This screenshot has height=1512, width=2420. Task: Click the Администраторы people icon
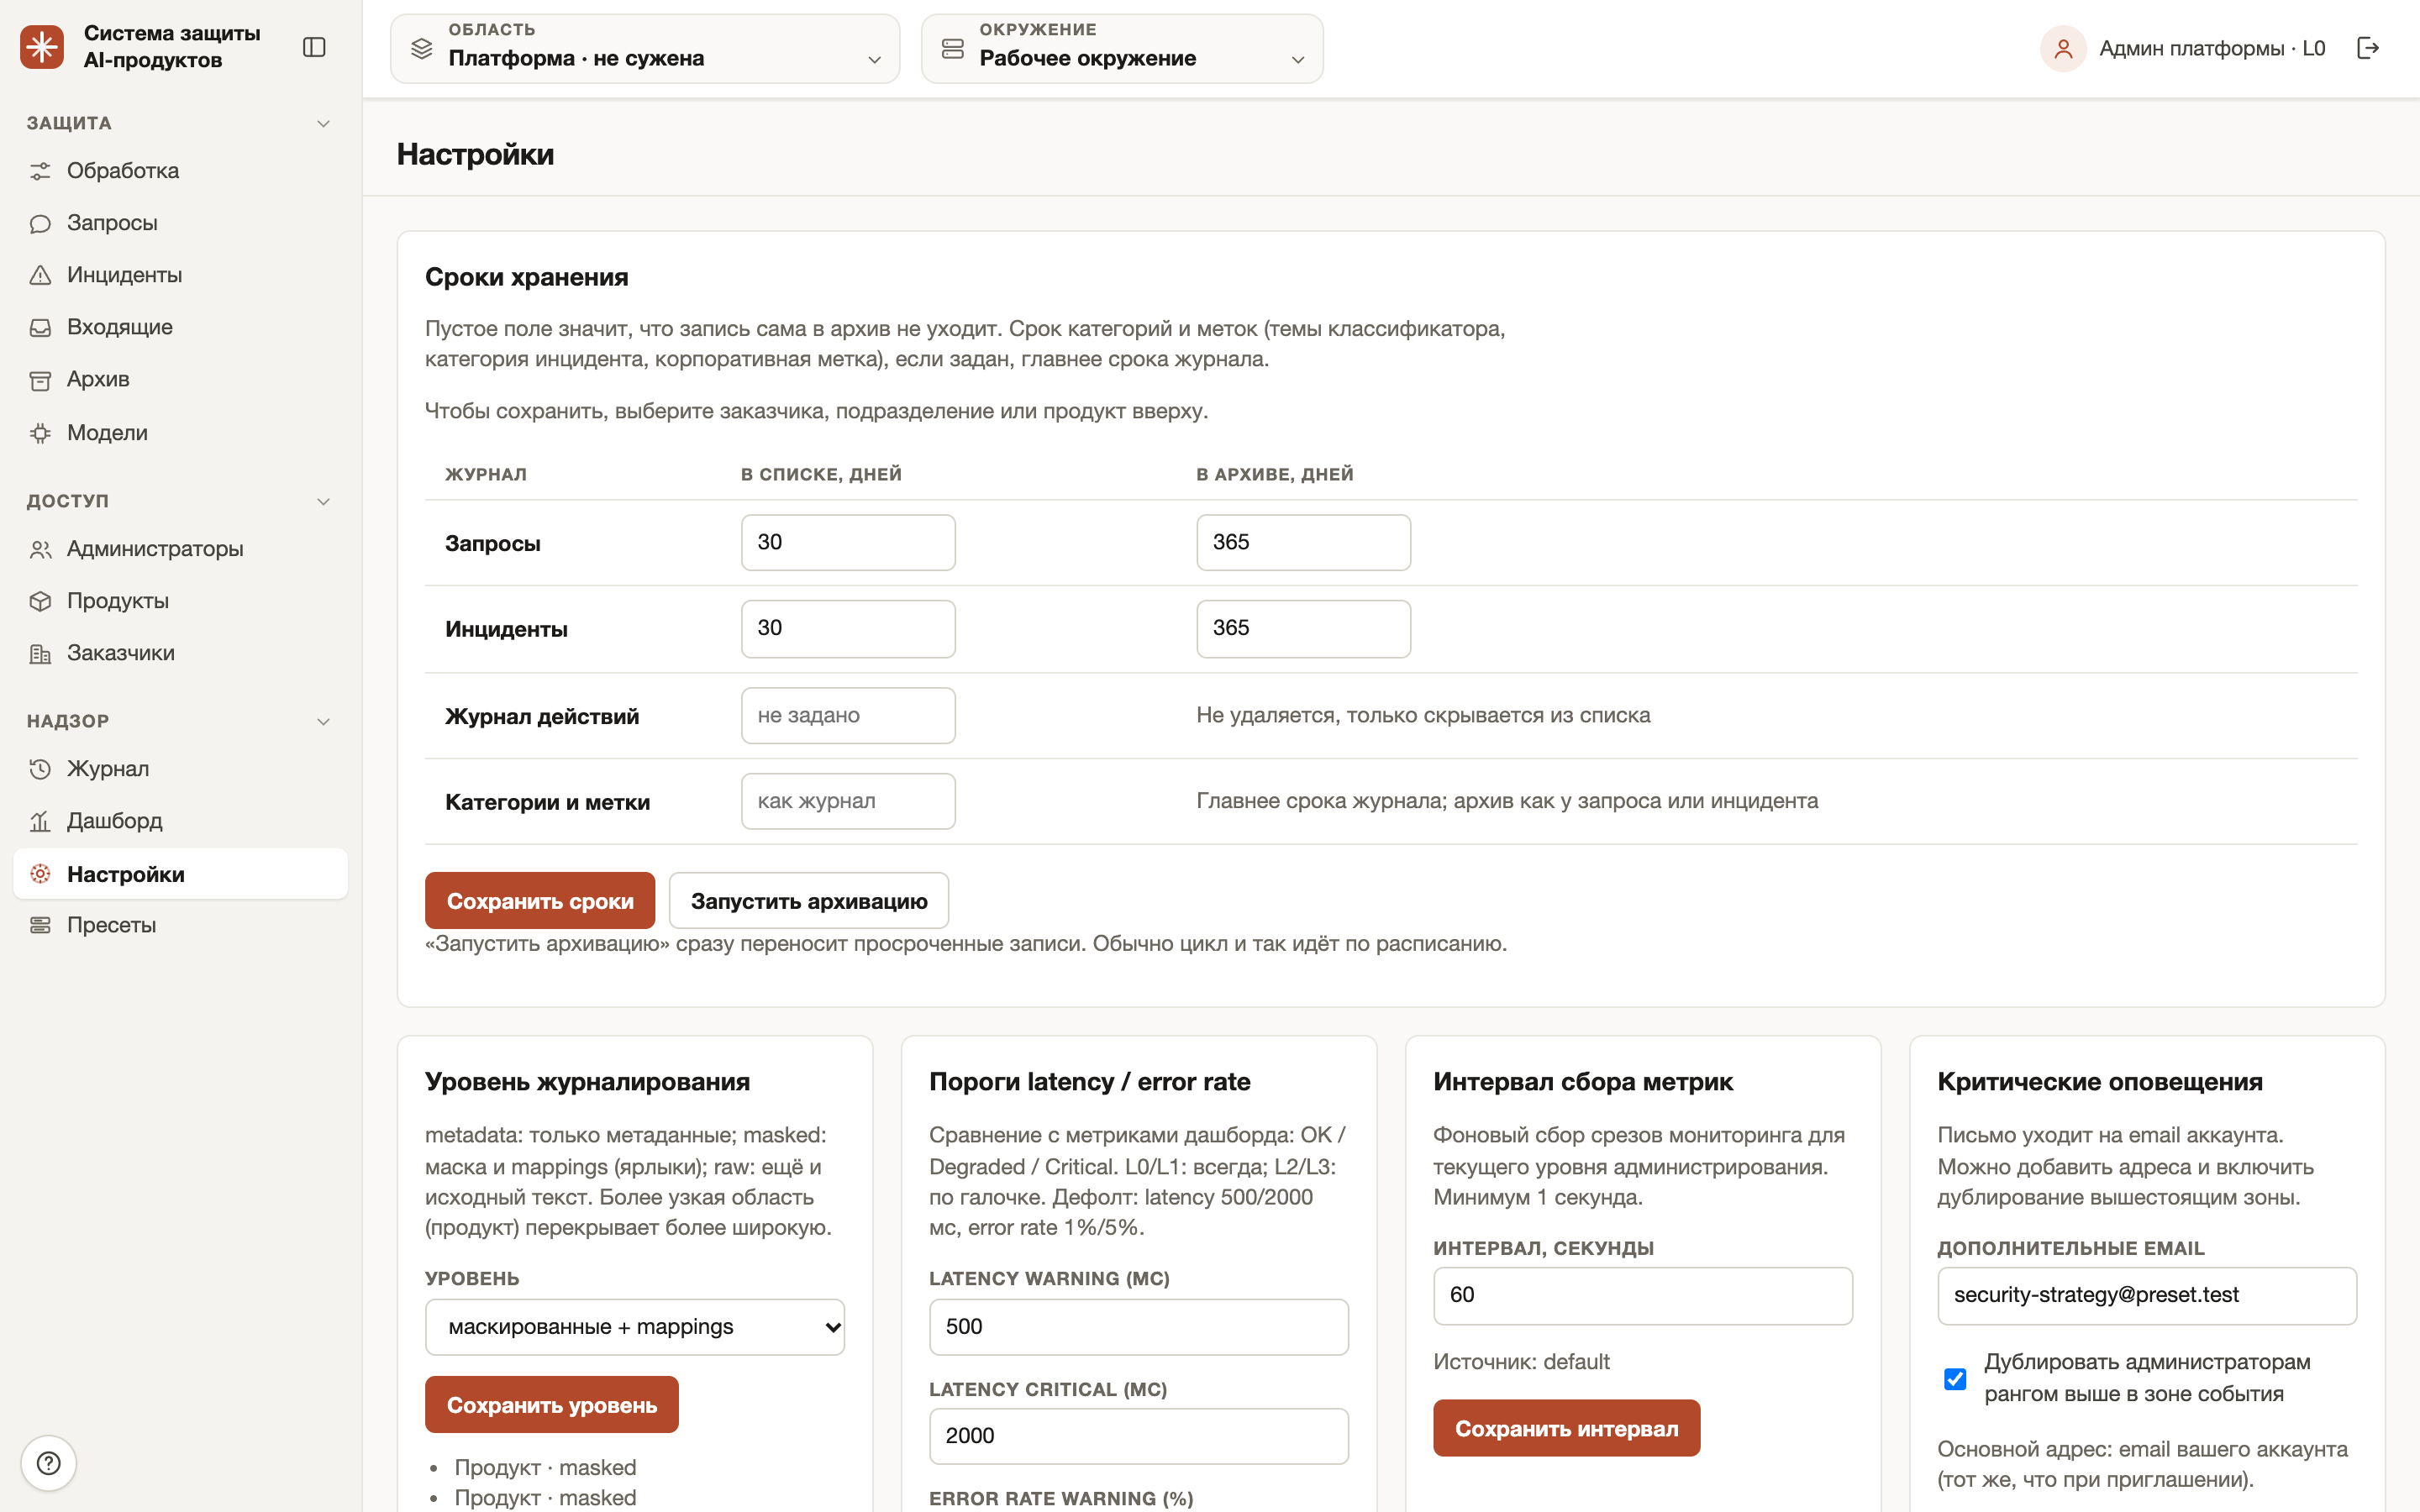pyautogui.click(x=40, y=549)
